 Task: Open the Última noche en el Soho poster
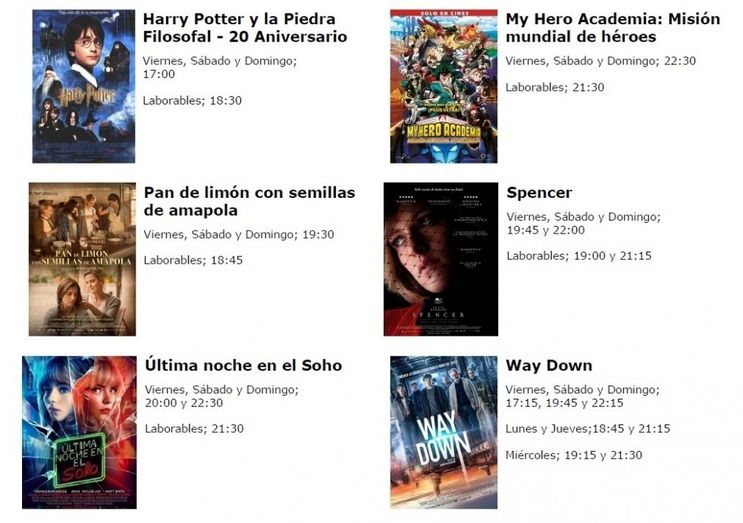(79, 433)
